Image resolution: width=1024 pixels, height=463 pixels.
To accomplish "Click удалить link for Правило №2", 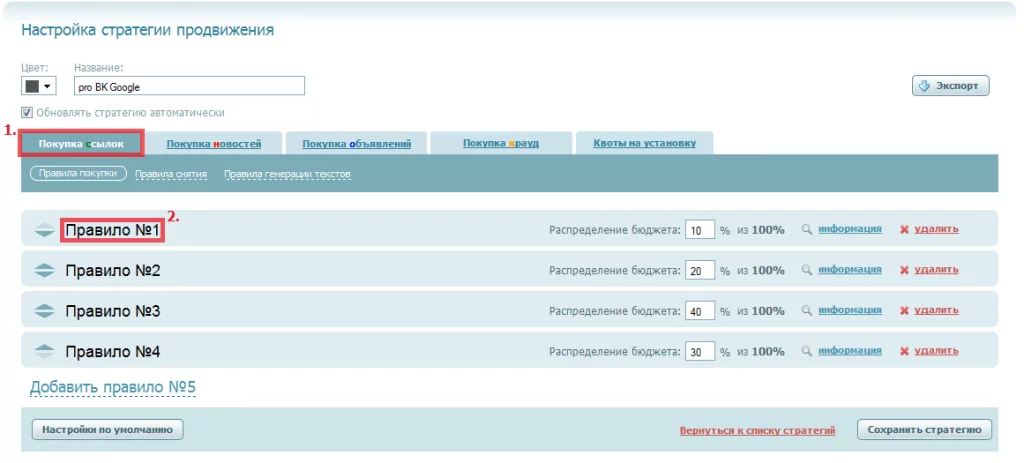I will tap(936, 270).
